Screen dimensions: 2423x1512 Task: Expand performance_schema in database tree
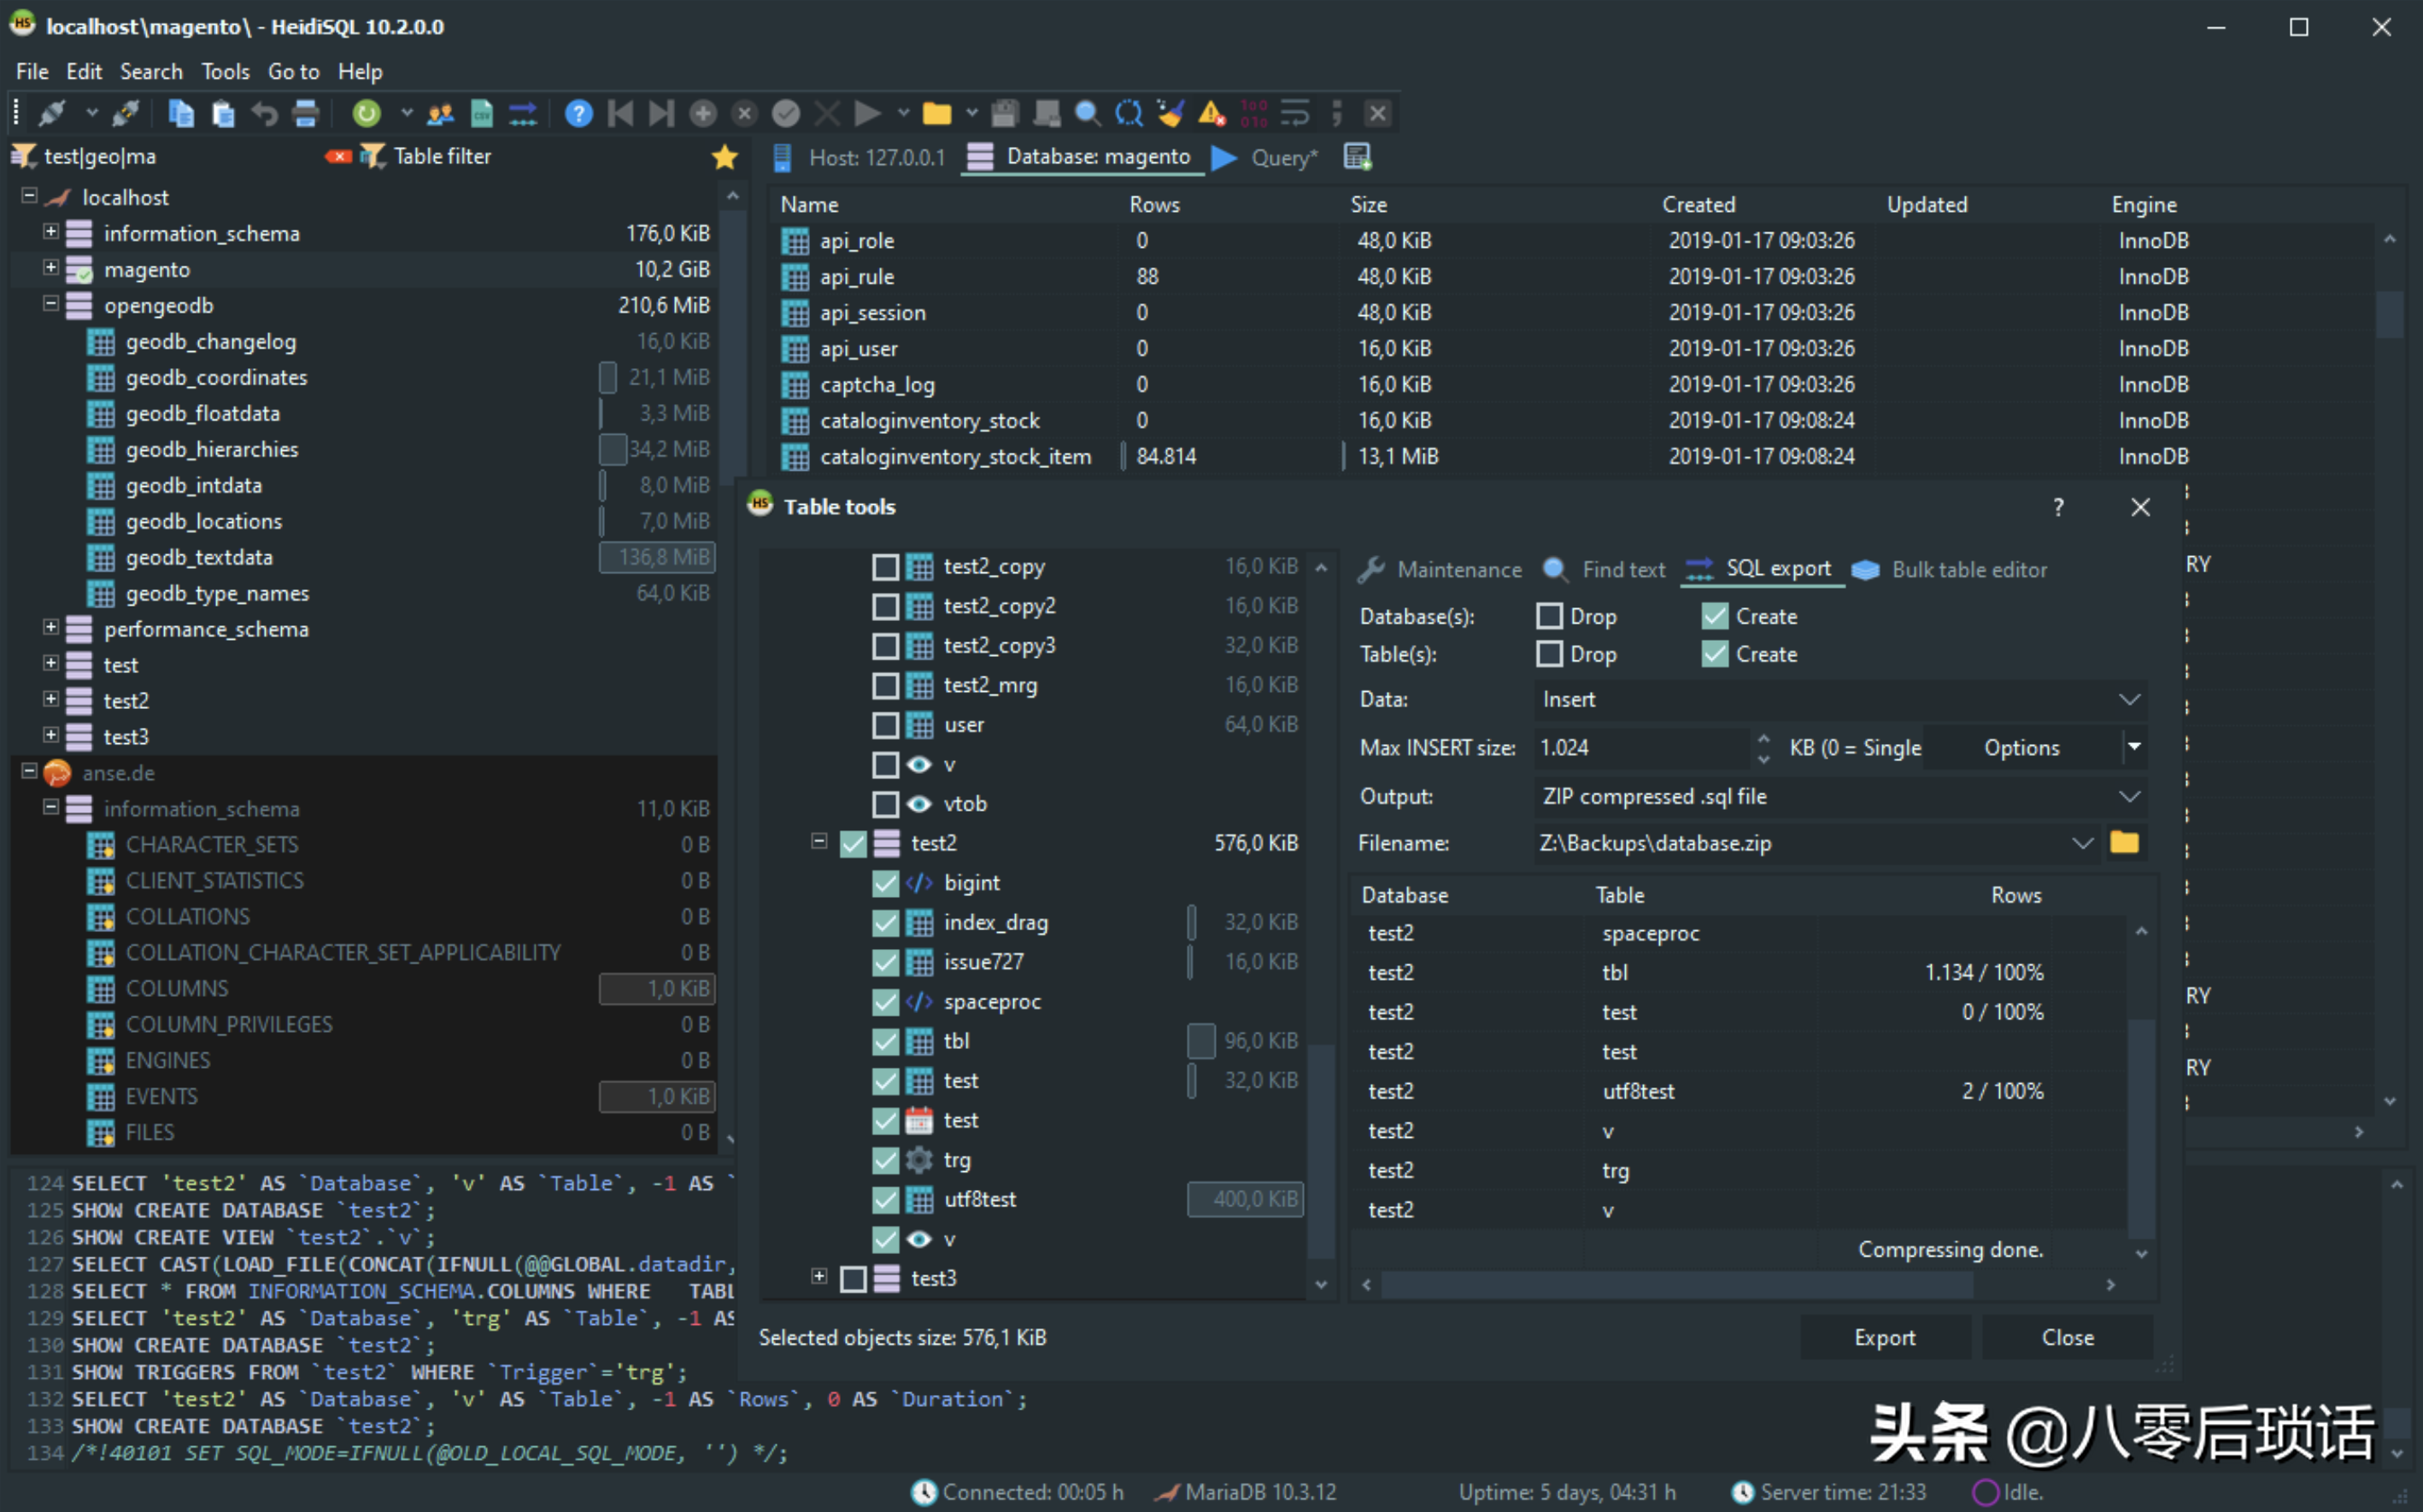[51, 627]
